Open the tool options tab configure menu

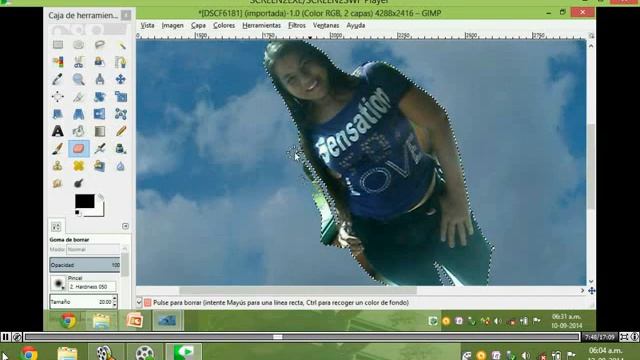pyautogui.click(x=125, y=226)
